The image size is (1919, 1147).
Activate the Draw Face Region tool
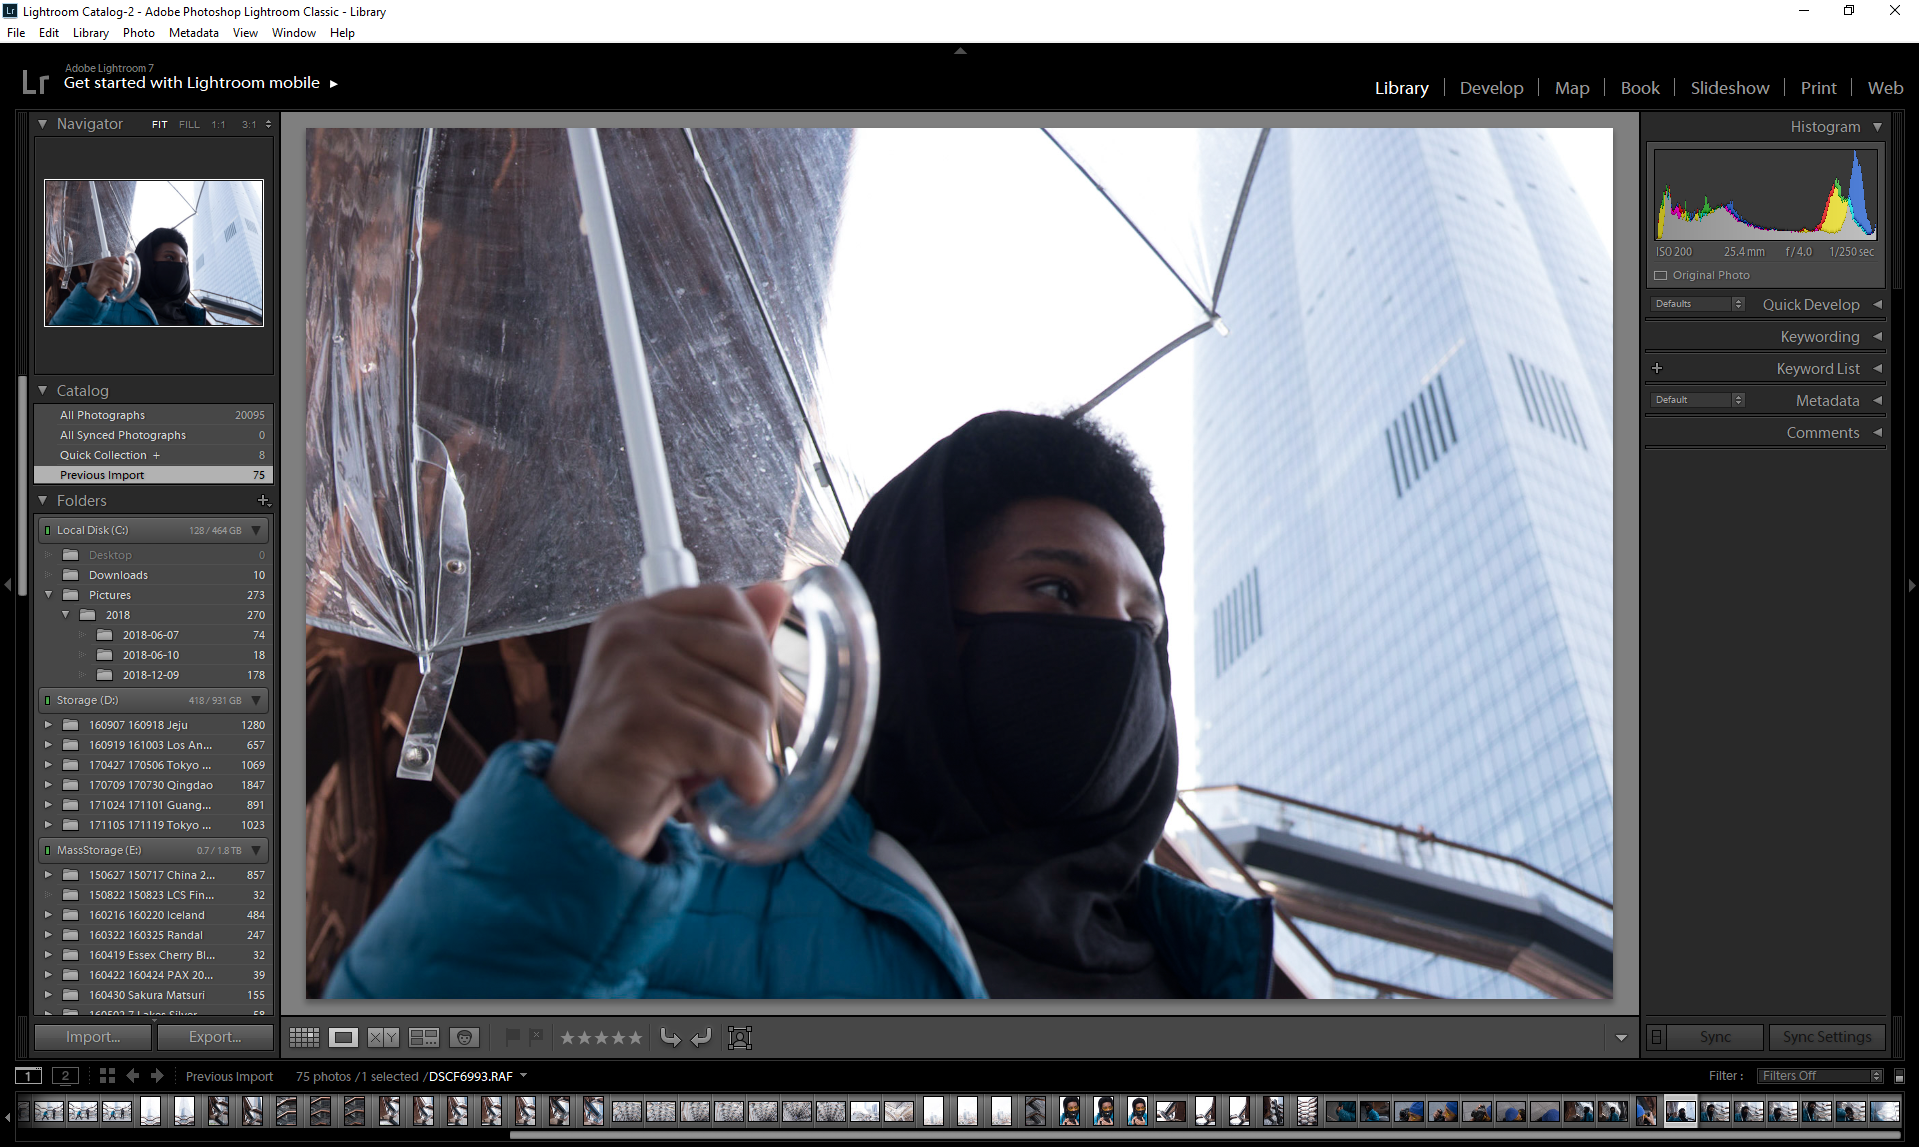click(740, 1038)
